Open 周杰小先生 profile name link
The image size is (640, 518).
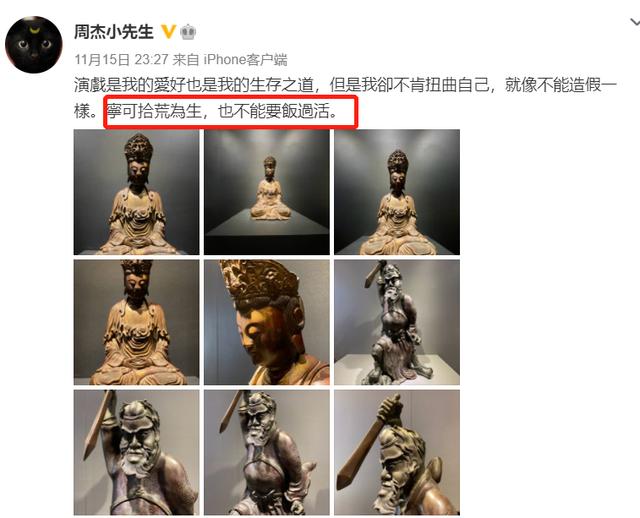click(113, 32)
